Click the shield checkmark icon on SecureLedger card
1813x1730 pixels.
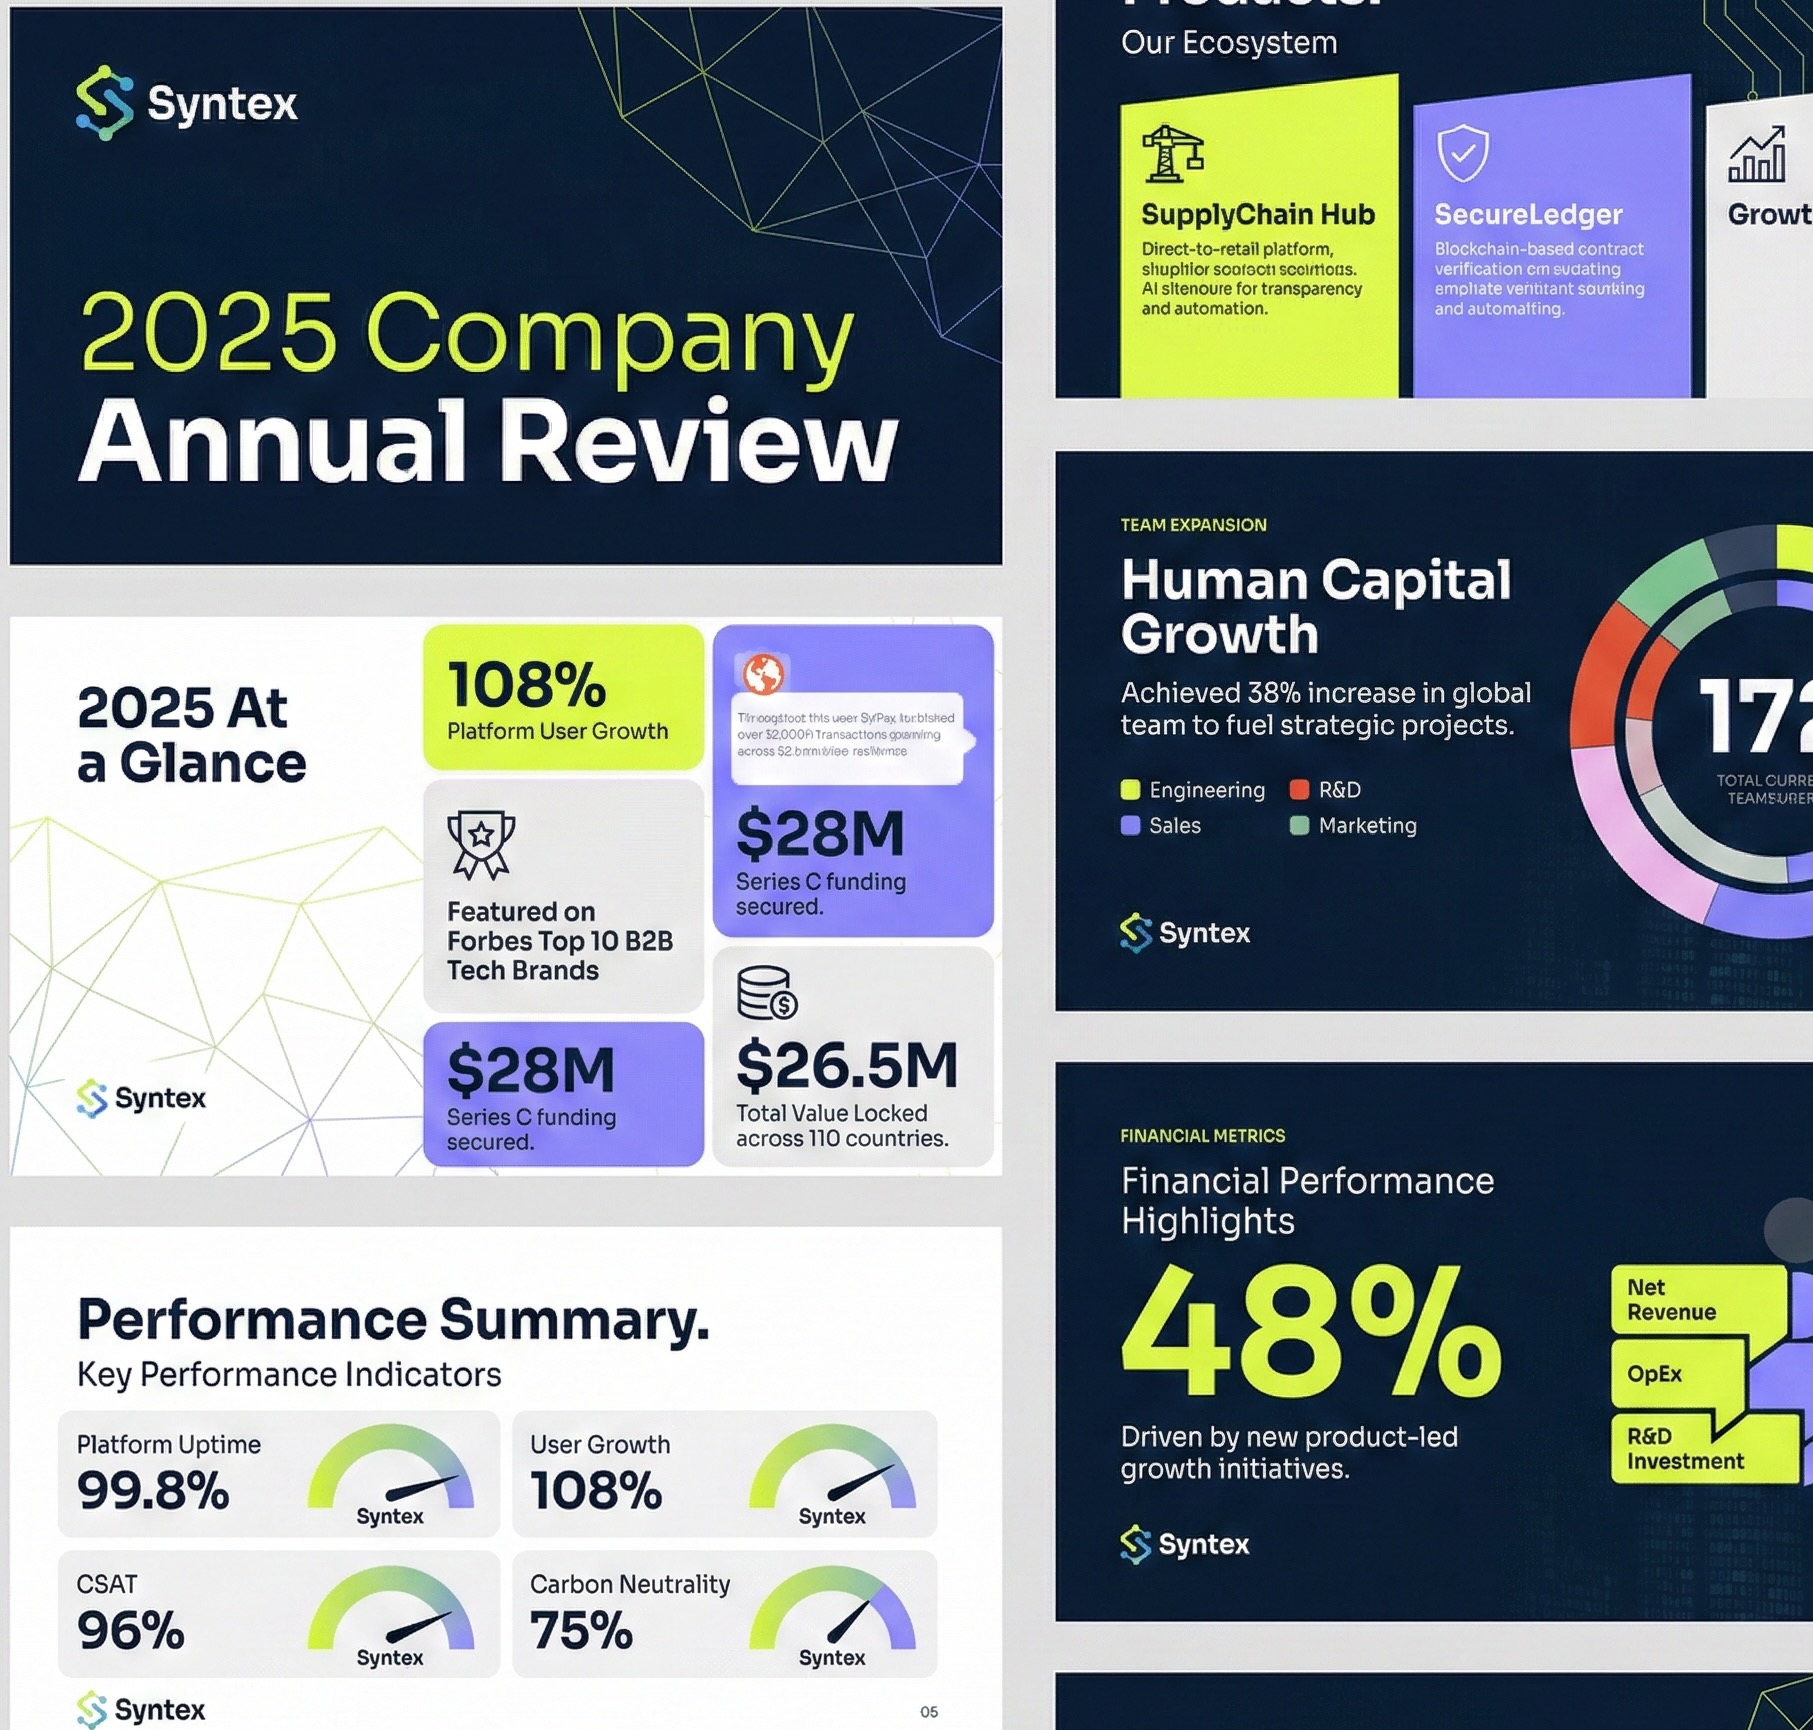click(1462, 153)
